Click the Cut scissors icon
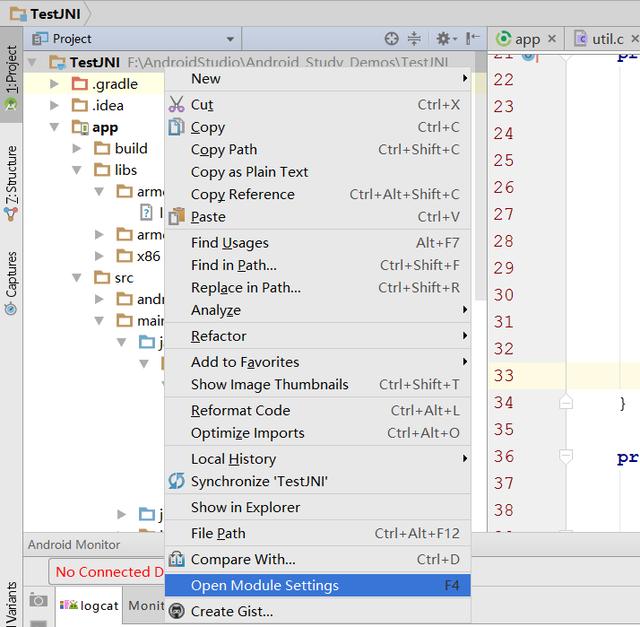 click(176, 104)
